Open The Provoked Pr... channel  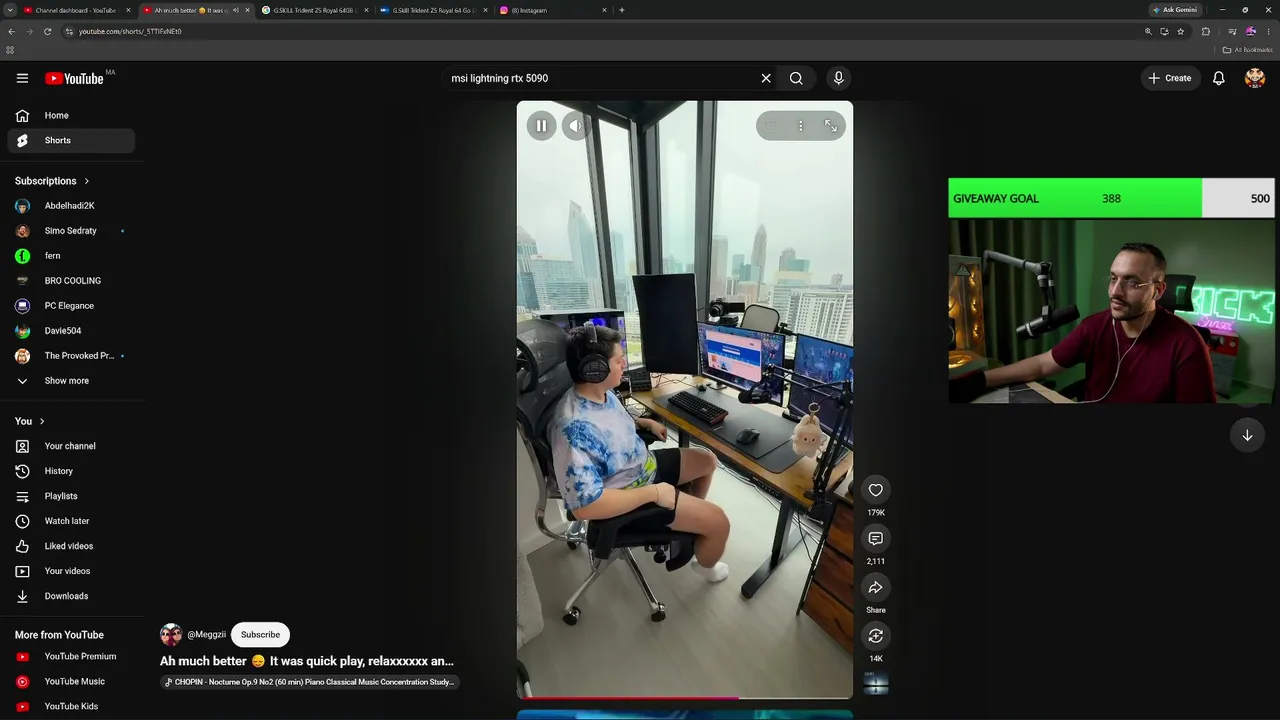click(71, 356)
